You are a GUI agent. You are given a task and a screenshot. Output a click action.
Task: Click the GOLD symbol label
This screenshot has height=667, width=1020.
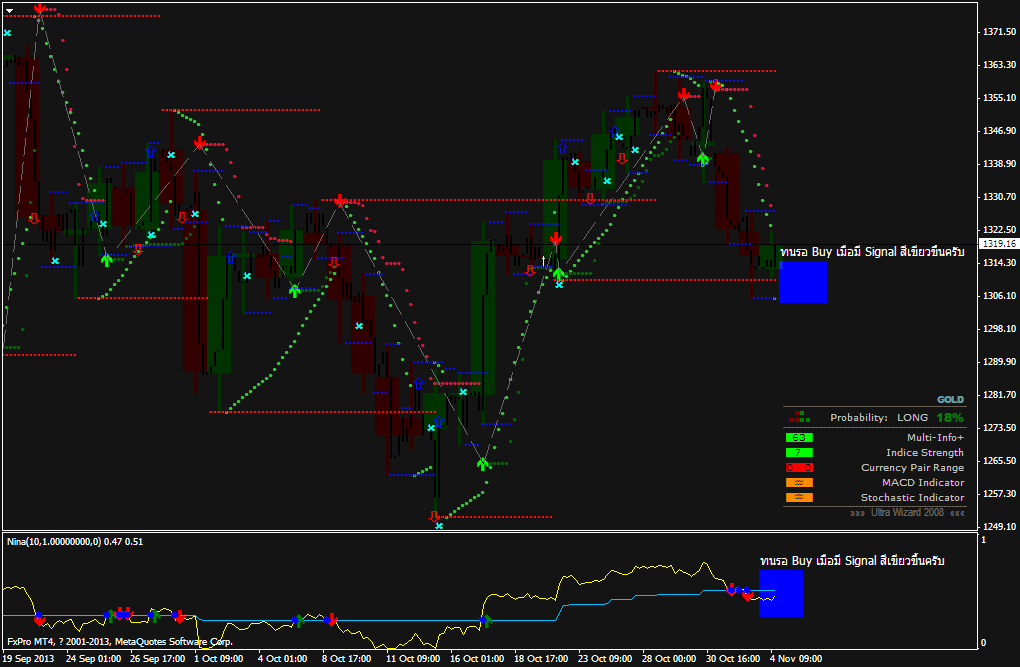950,400
